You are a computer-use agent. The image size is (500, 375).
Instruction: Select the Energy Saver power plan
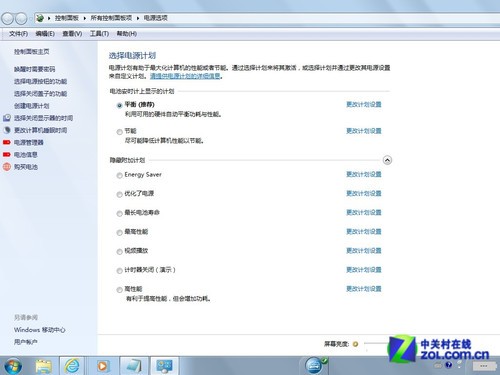pyautogui.click(x=119, y=175)
